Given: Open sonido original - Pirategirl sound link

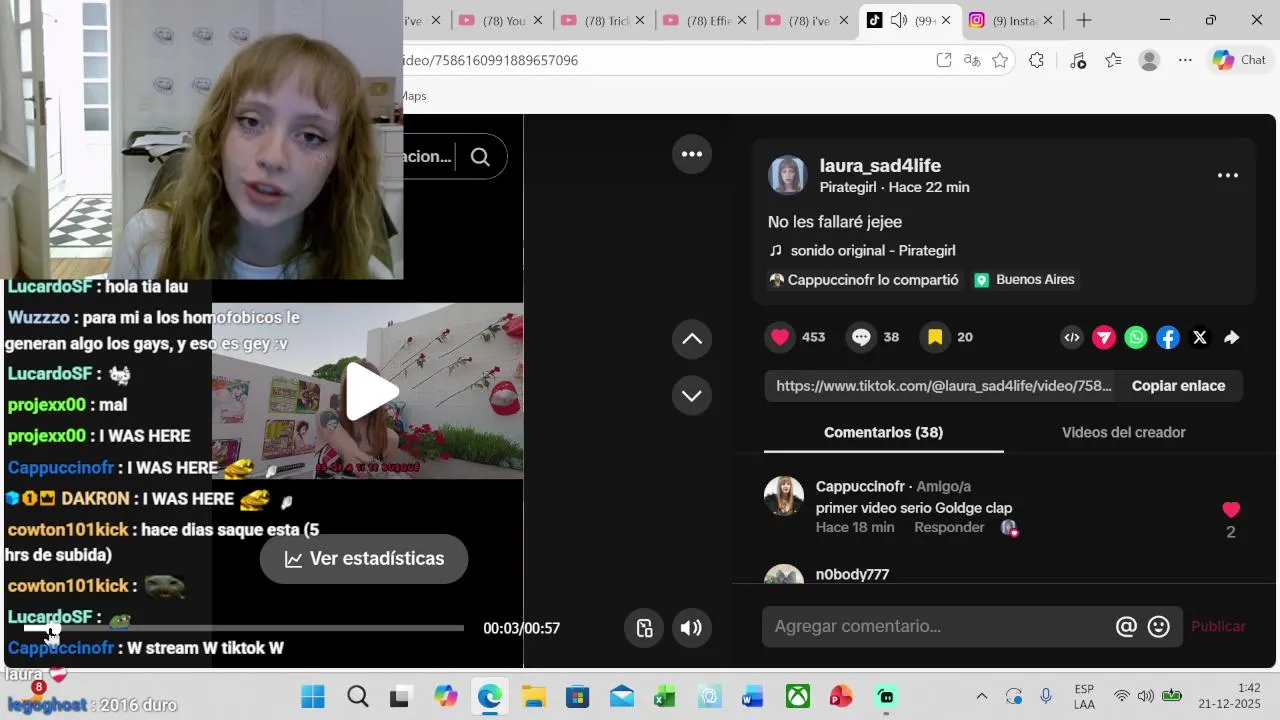Looking at the screenshot, I should click(x=873, y=251).
